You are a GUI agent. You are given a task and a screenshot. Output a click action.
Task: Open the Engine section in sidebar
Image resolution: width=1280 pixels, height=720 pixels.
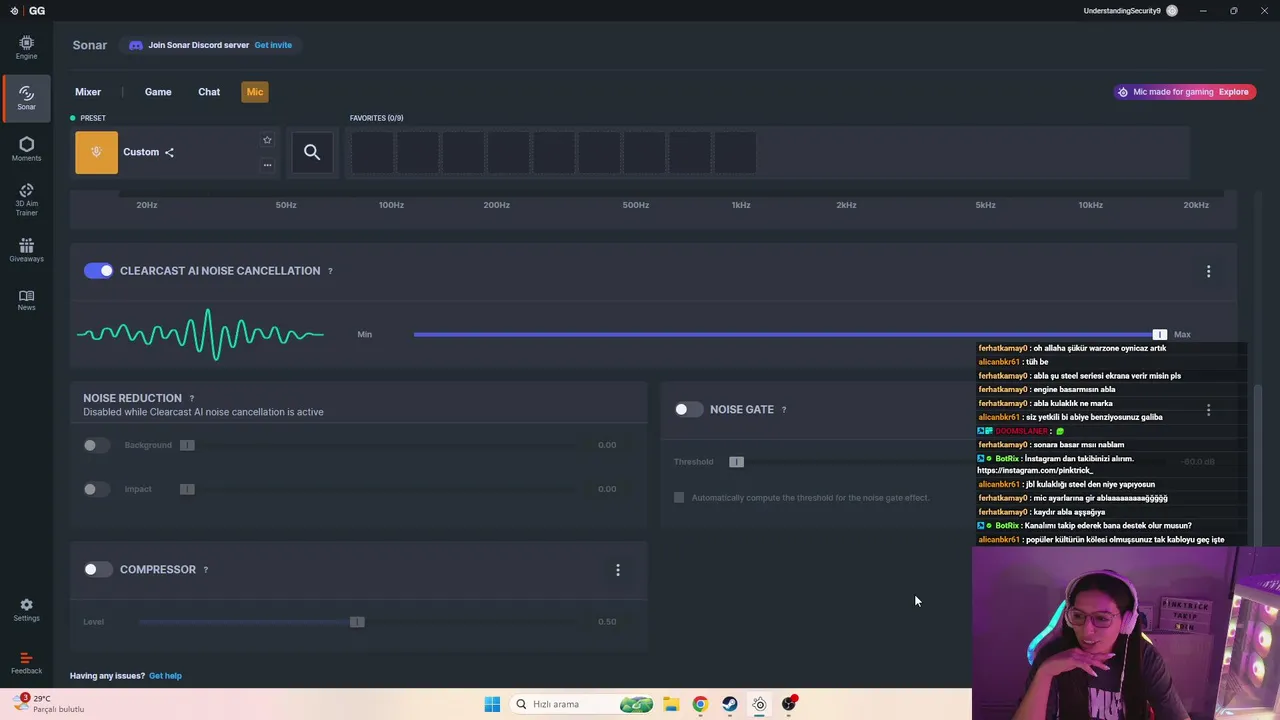[x=26, y=47]
